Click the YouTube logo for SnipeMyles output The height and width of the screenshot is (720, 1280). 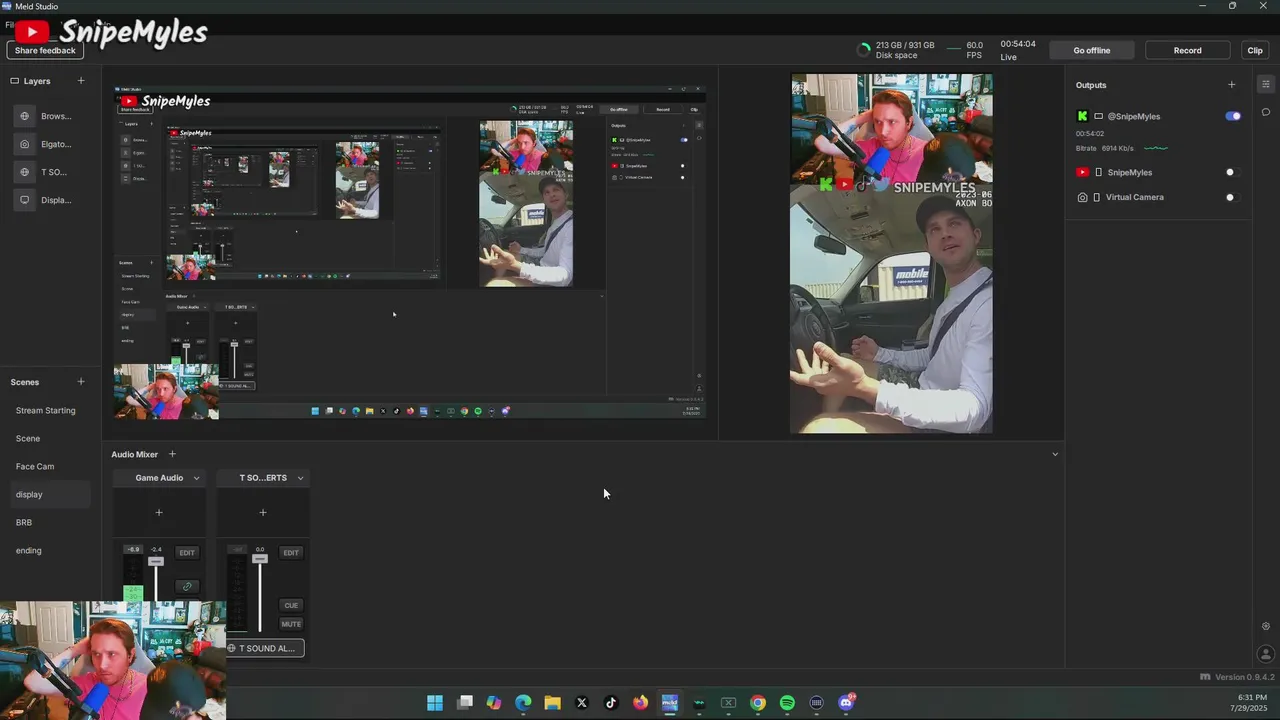[1082, 172]
